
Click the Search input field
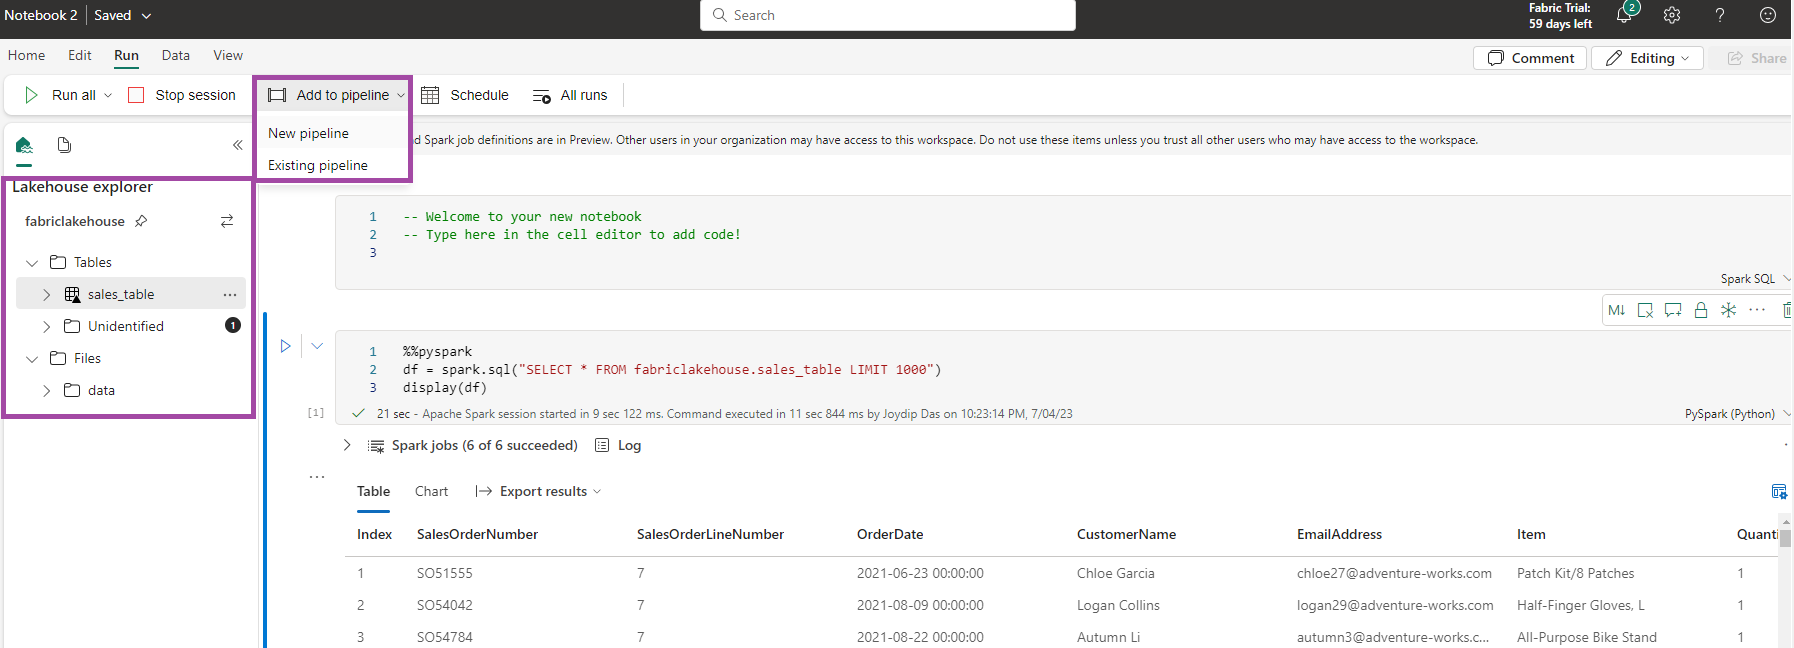(x=888, y=15)
